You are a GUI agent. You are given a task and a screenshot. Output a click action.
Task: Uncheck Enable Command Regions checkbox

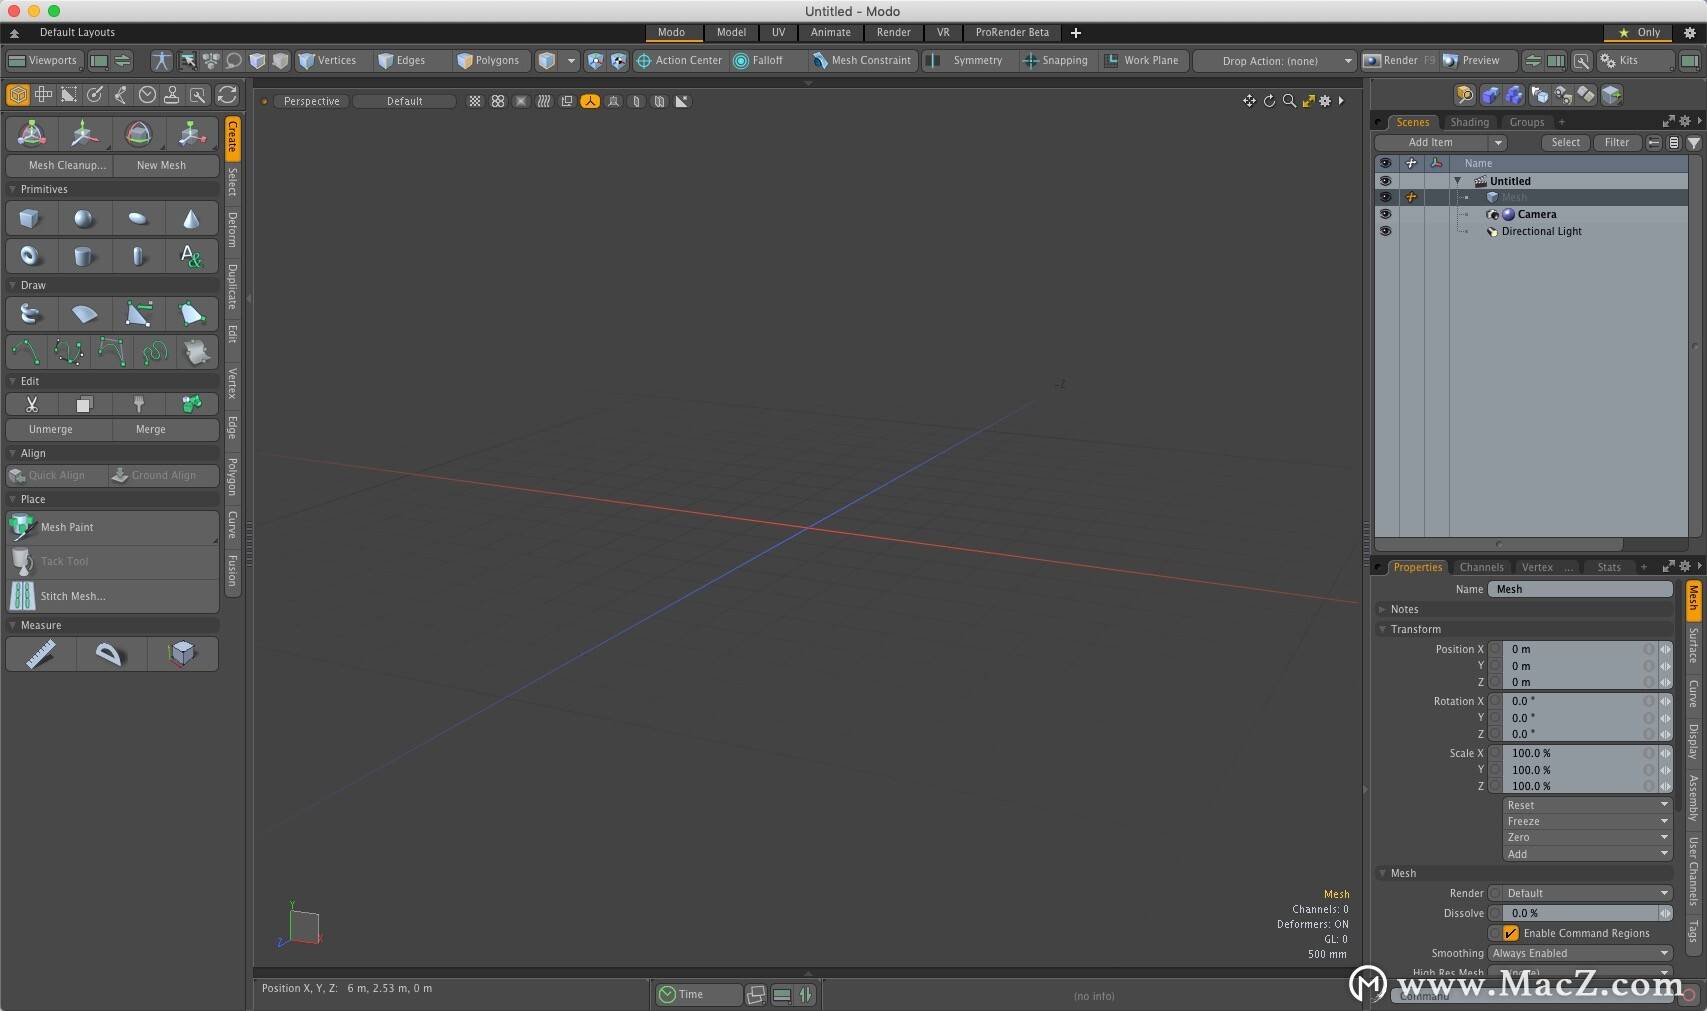pos(1511,933)
